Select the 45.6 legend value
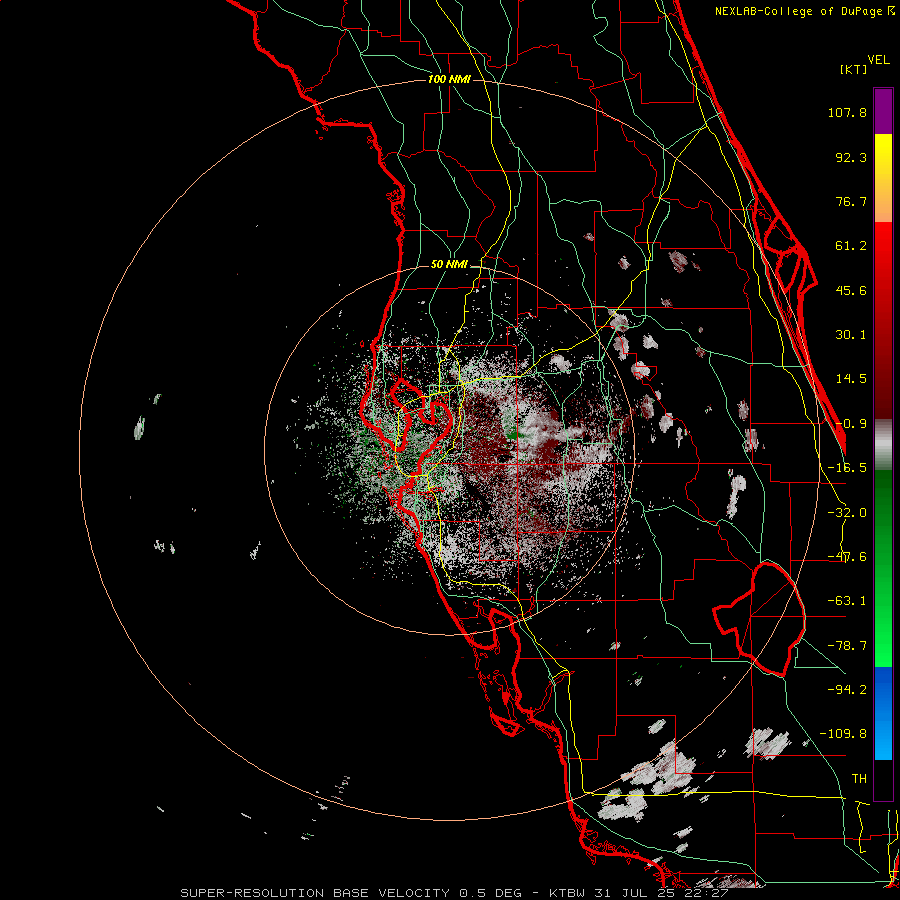 (x=851, y=290)
